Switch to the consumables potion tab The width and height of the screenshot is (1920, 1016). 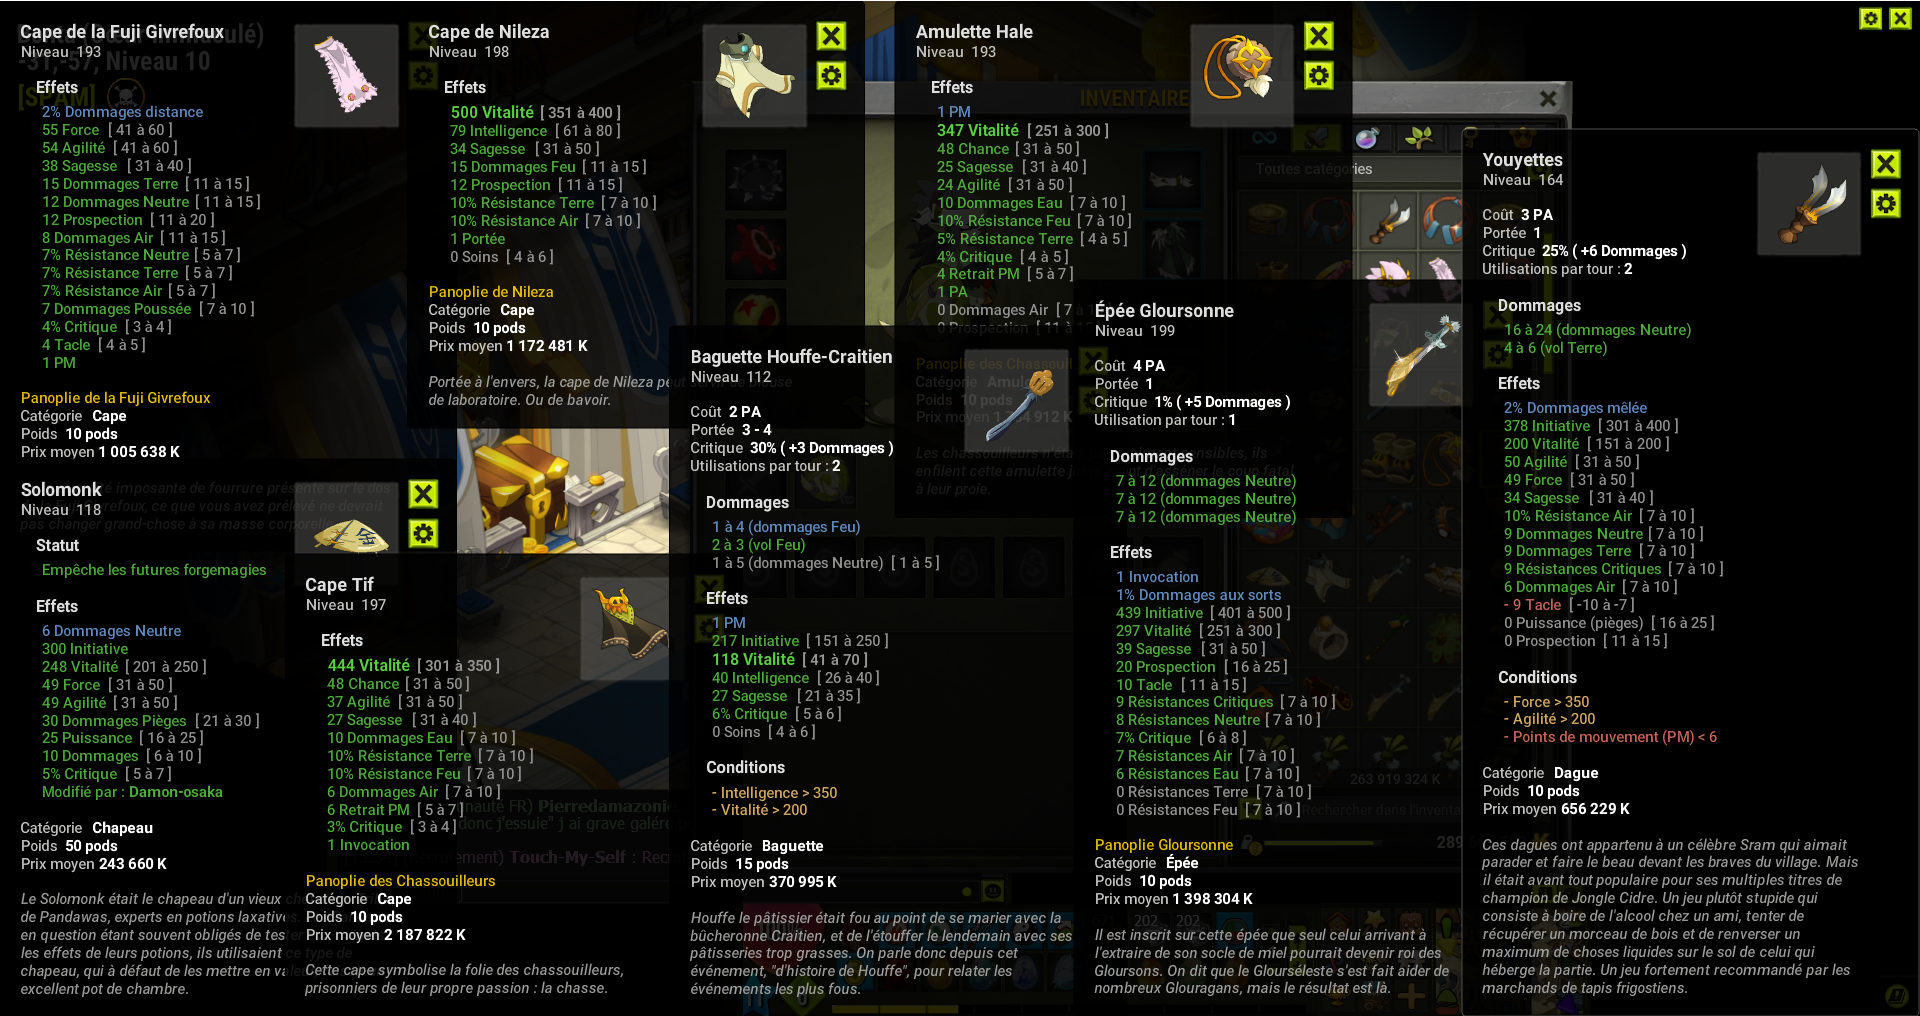tap(1368, 137)
